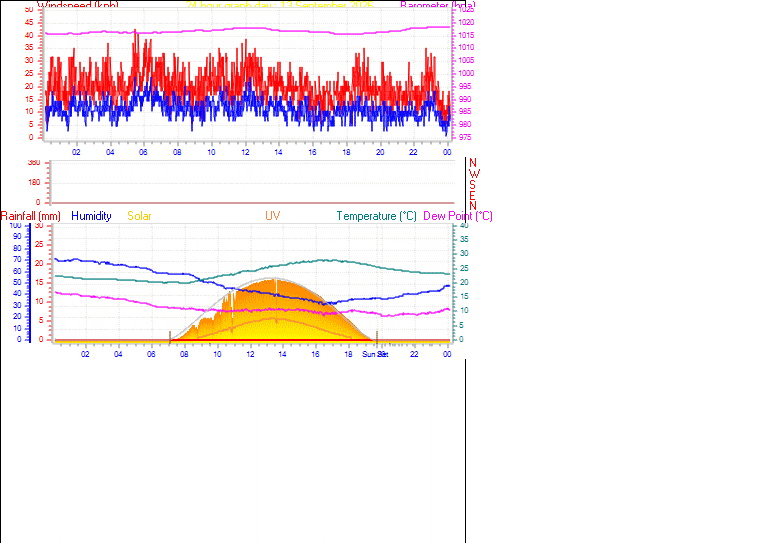Click 35 on the teal temperature axis
This screenshot has height=543, width=761.
[464, 239]
